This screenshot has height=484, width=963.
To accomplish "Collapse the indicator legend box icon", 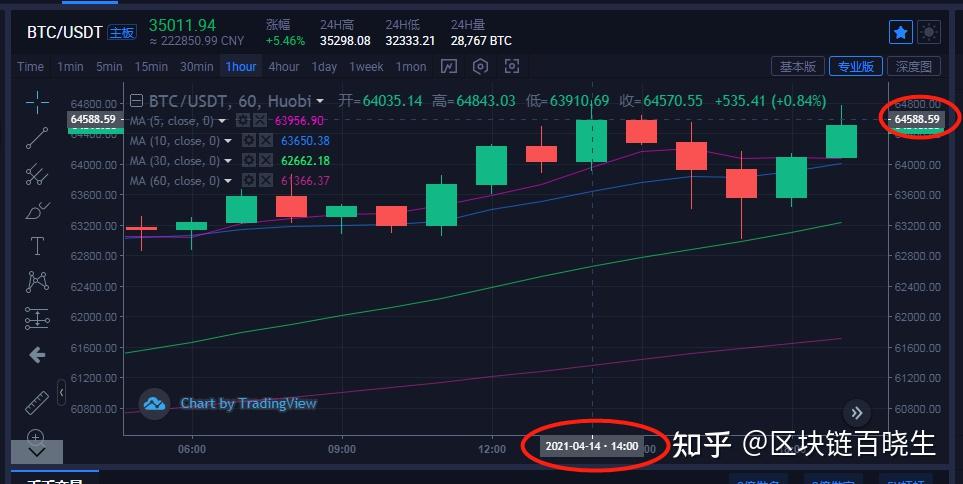I will [x=137, y=101].
